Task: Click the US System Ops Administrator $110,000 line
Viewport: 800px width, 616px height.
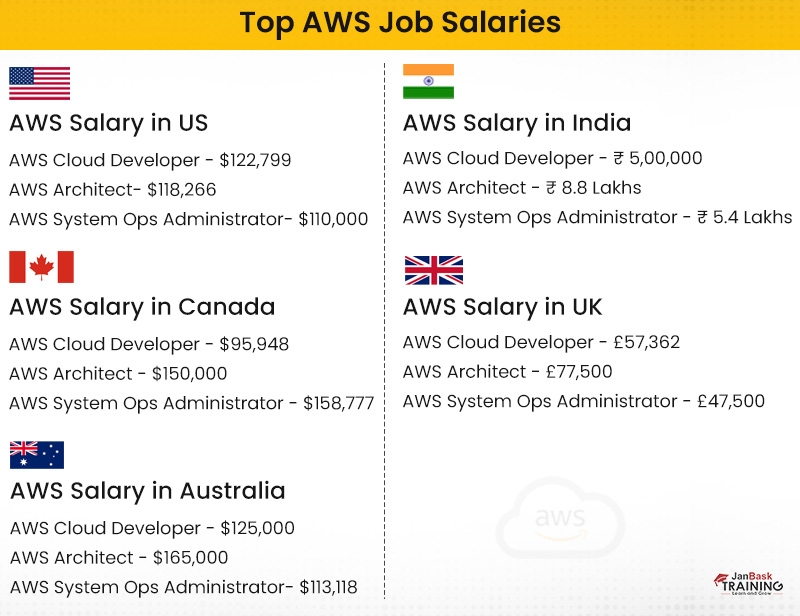Action: pos(189,219)
